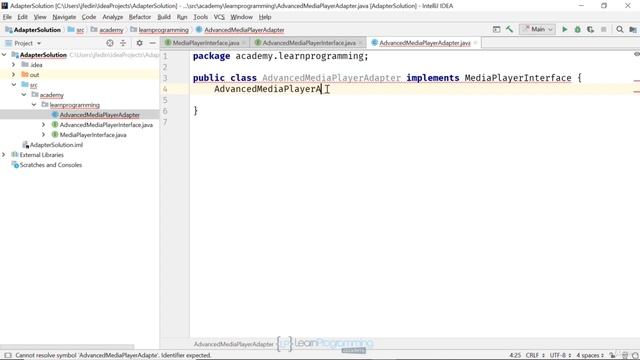Expand the out folder
The height and width of the screenshot is (360, 640).
coord(13,75)
